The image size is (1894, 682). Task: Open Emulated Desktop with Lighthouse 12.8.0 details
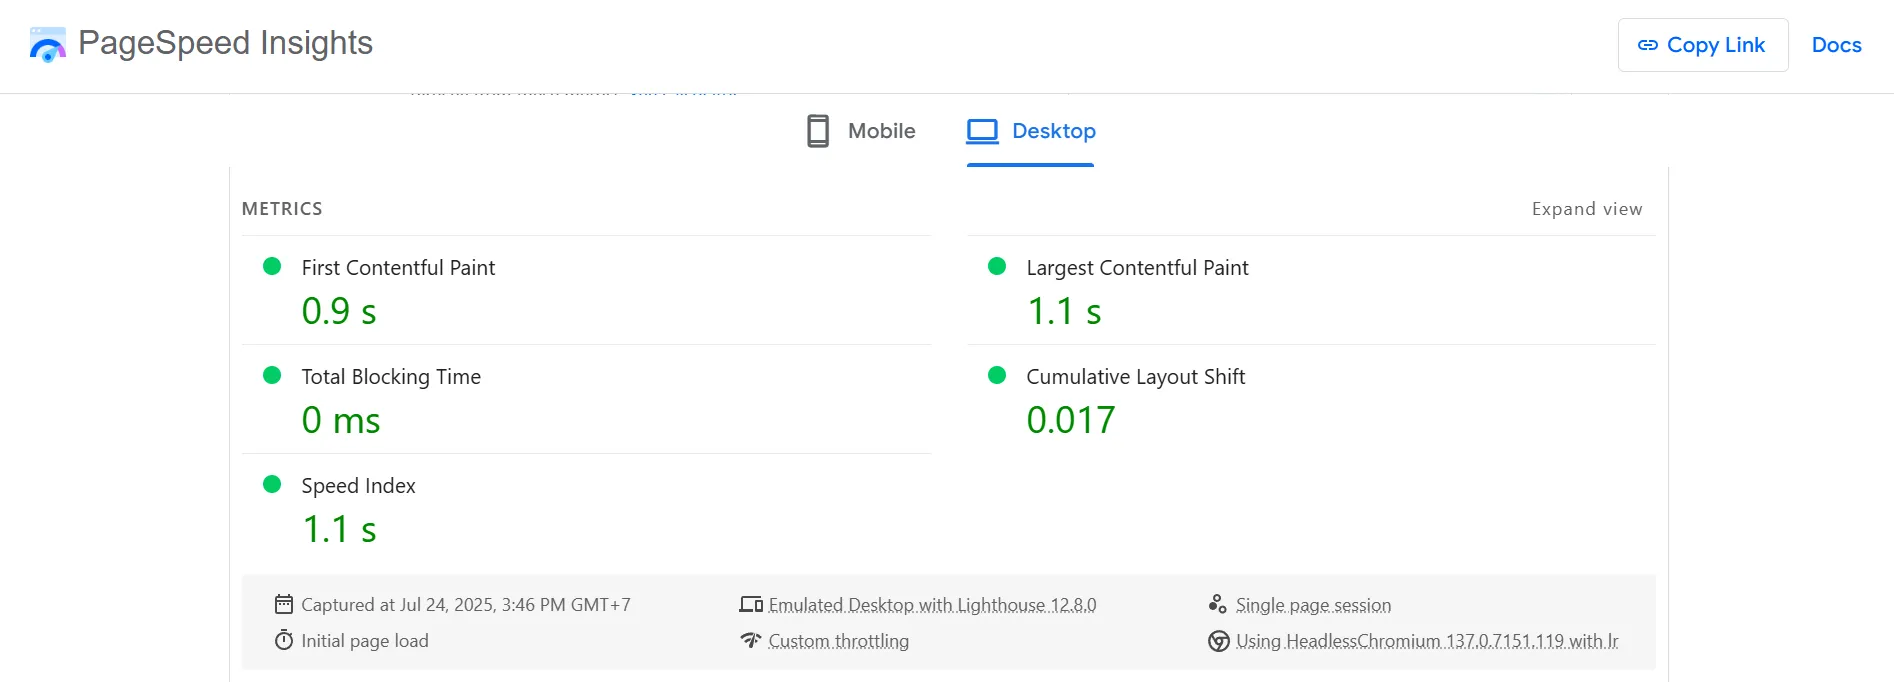[932, 605]
